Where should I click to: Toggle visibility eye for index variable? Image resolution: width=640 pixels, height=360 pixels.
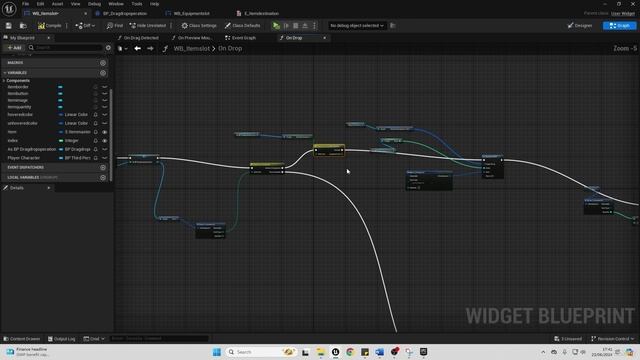pyautogui.click(x=105, y=141)
